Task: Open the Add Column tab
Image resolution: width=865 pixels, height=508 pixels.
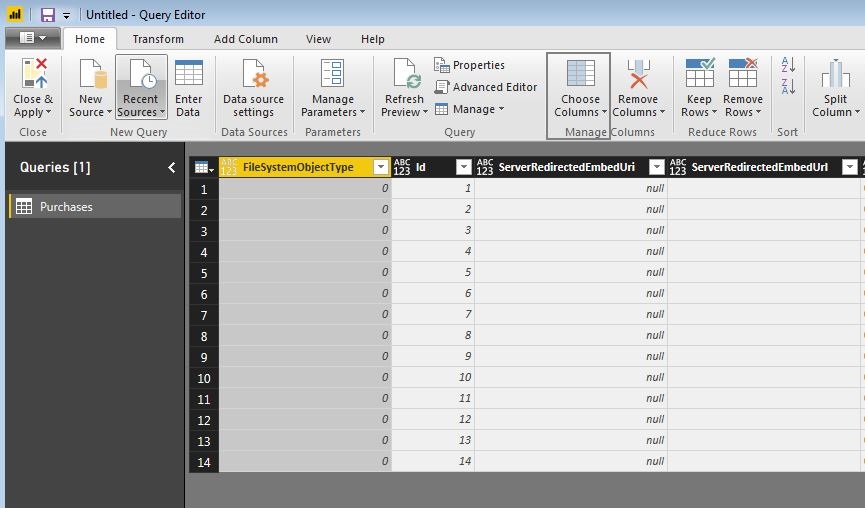Action: click(x=245, y=39)
